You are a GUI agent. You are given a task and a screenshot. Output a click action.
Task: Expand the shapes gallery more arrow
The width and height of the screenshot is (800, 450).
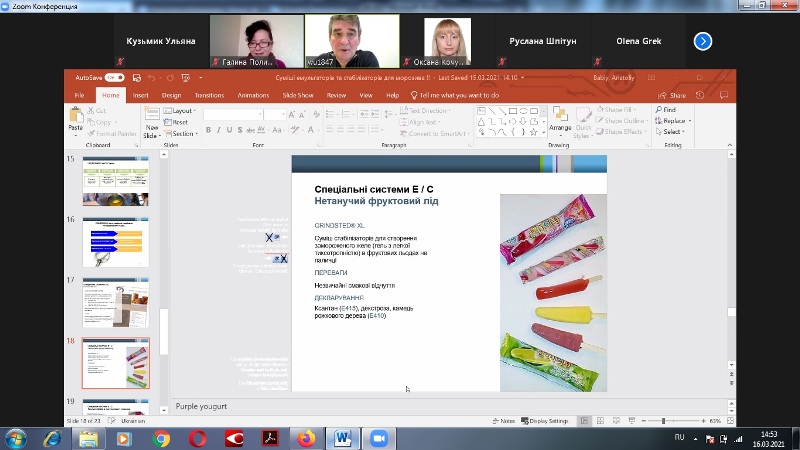543,133
